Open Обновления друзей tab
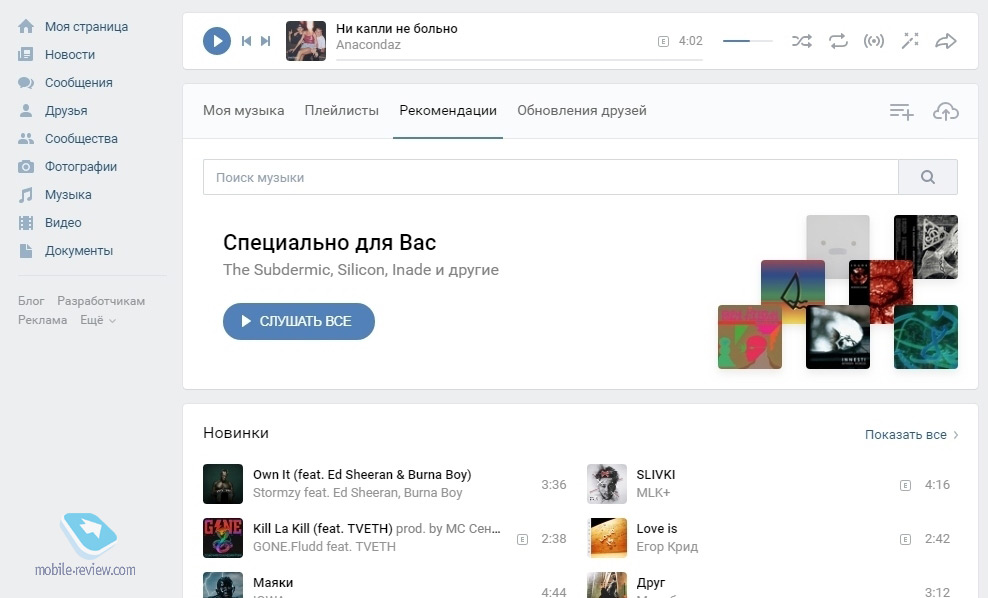This screenshot has height=598, width=988. click(582, 110)
